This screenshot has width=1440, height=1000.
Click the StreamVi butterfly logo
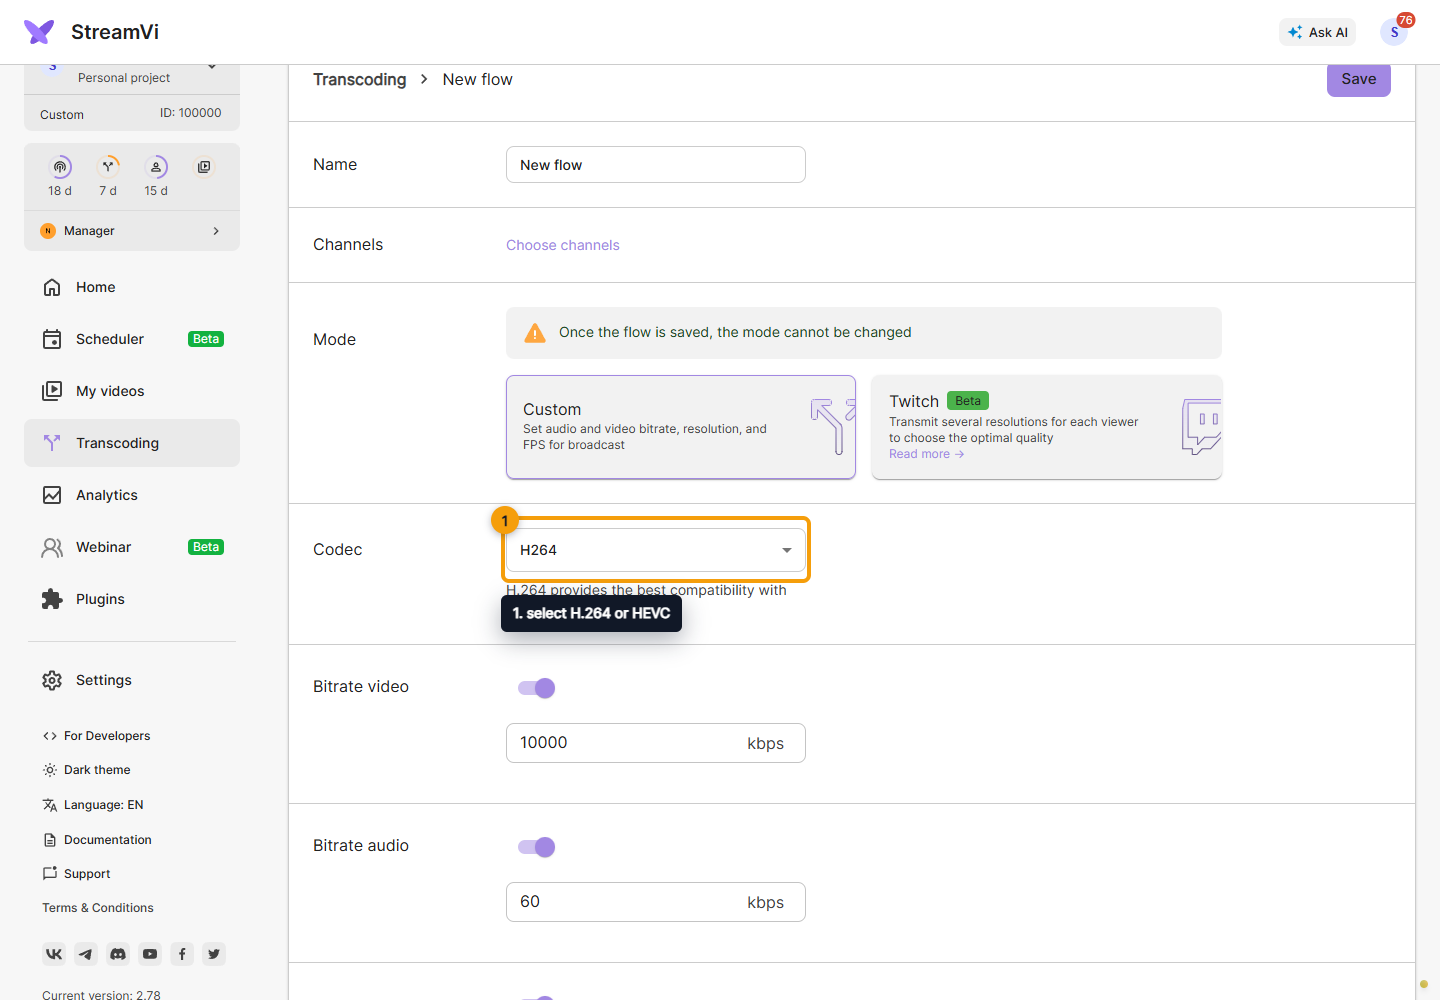coord(39,32)
